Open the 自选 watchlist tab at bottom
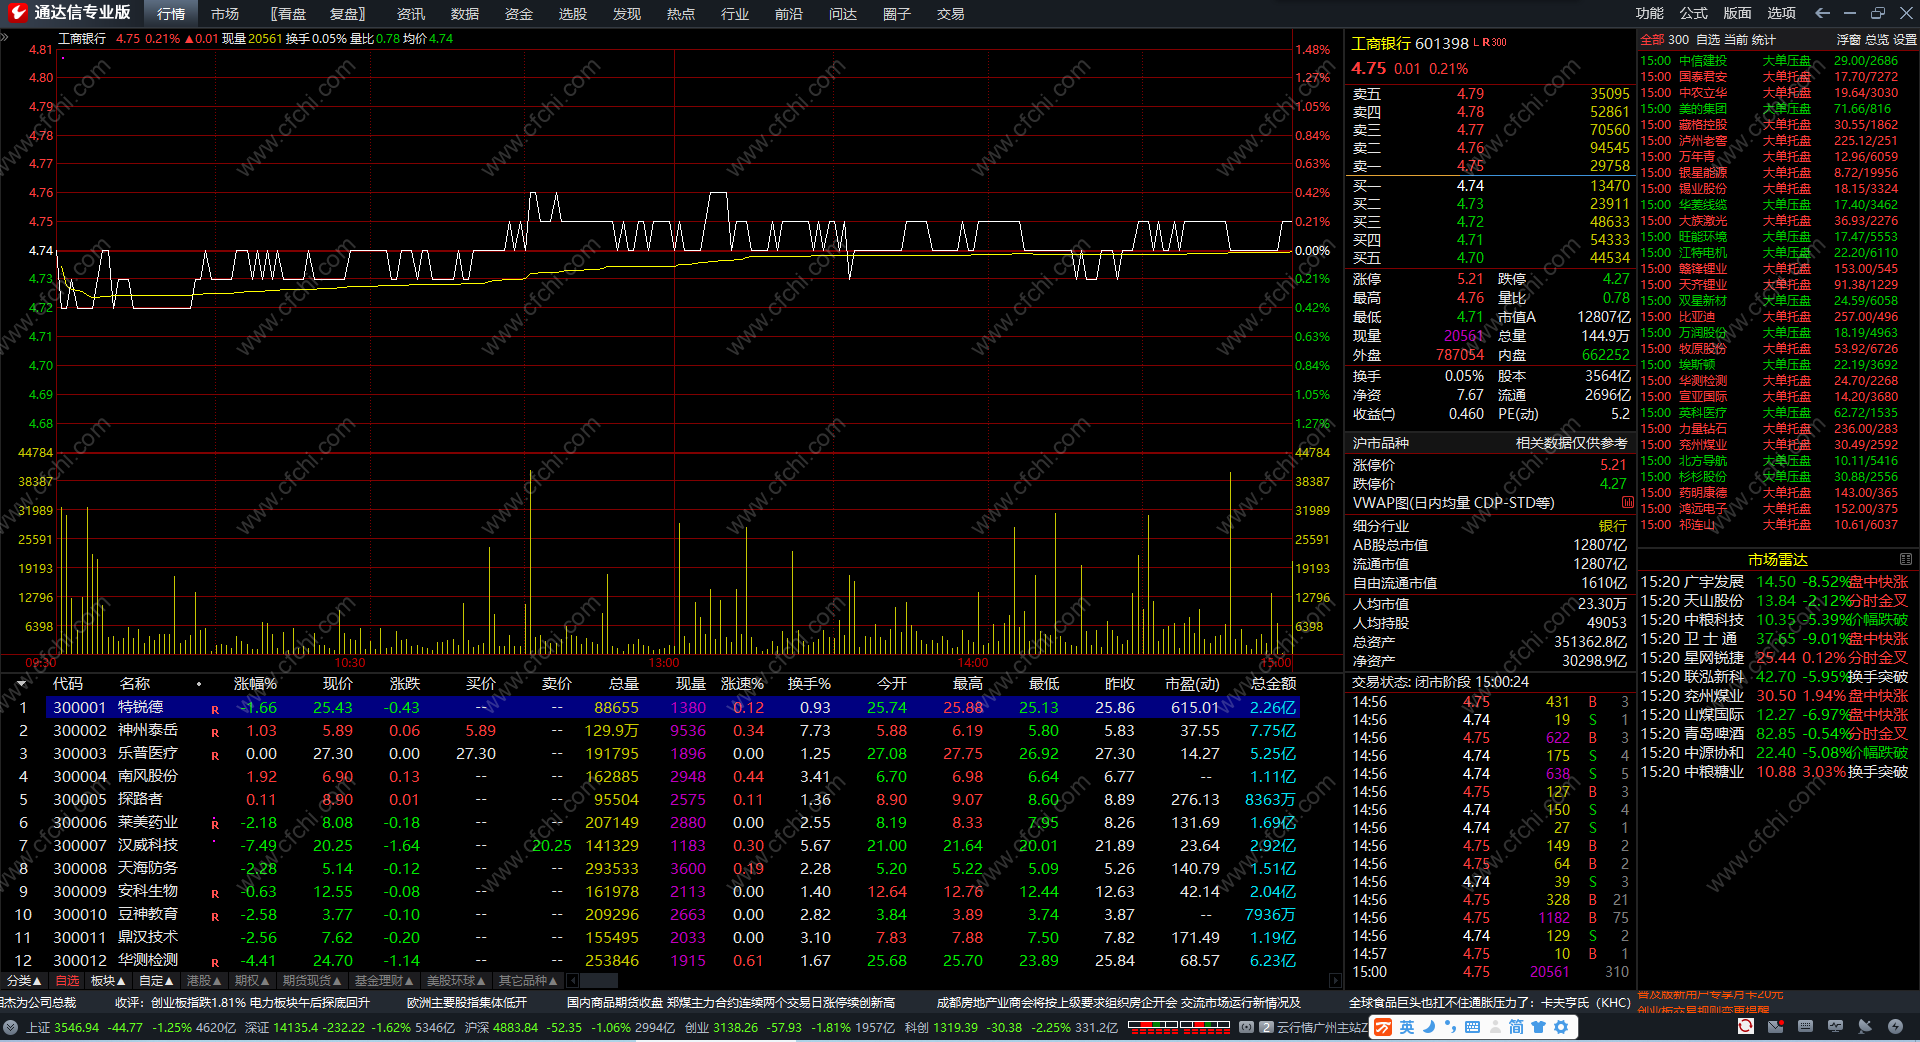 pos(67,981)
